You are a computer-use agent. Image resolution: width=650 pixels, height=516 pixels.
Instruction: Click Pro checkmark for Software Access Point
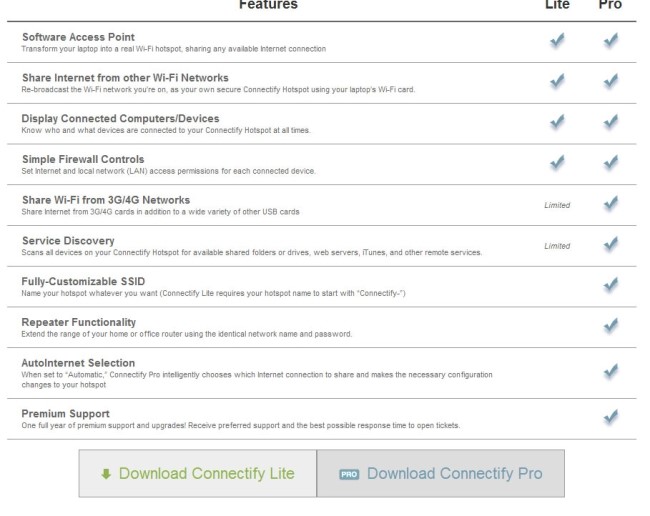pyautogui.click(x=609, y=42)
